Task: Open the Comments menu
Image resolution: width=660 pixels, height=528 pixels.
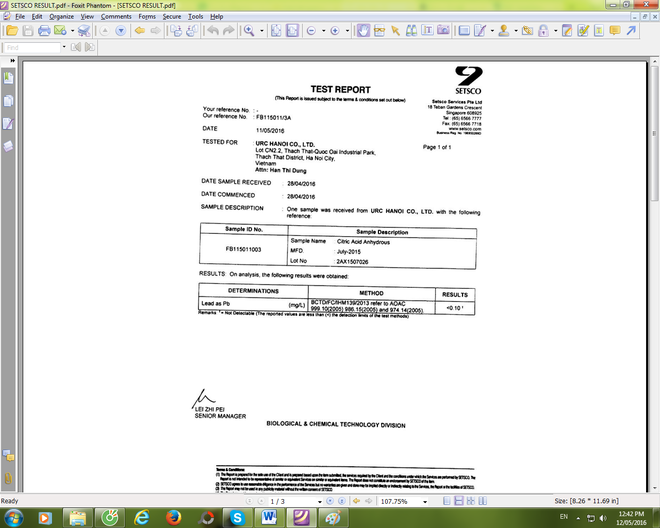Action: [x=116, y=16]
